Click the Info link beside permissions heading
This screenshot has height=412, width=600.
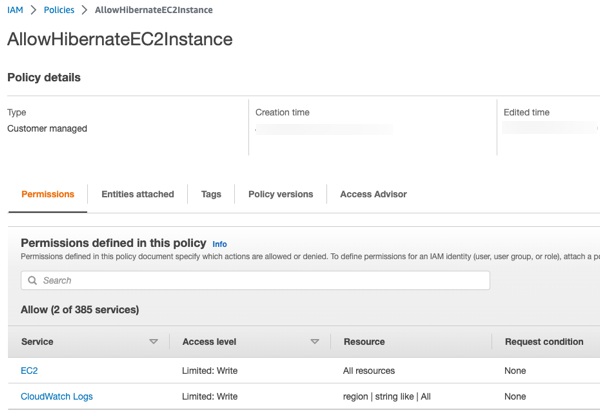219,244
